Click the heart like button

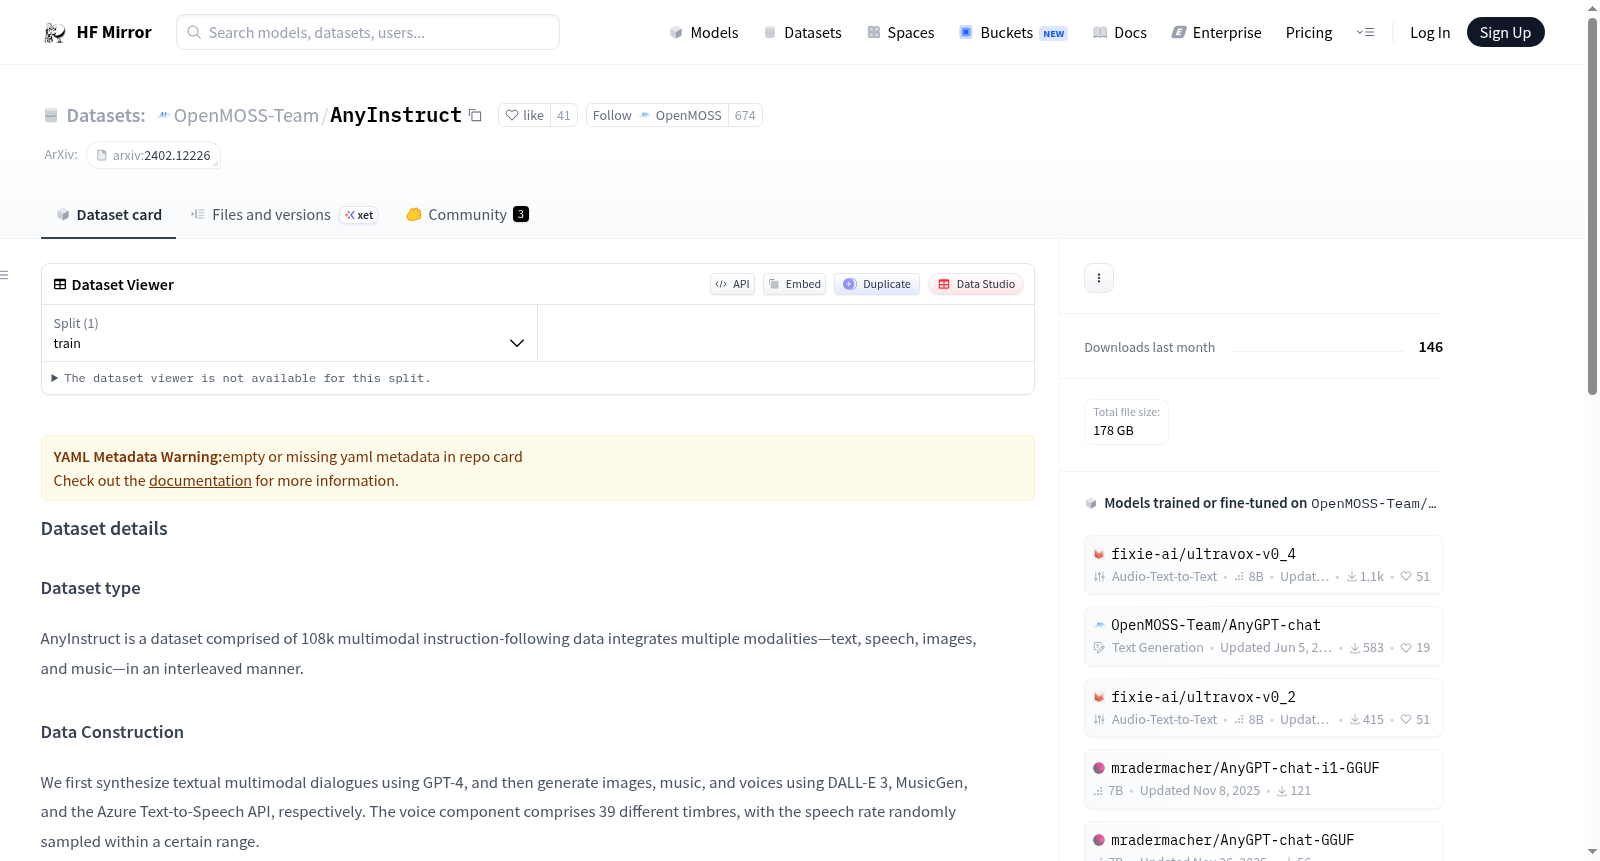pos(524,116)
